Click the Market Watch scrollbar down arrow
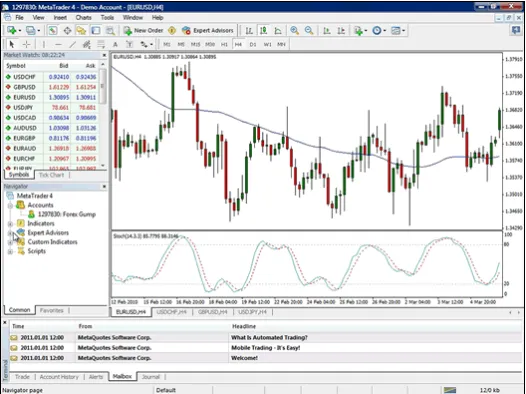 click(103, 166)
